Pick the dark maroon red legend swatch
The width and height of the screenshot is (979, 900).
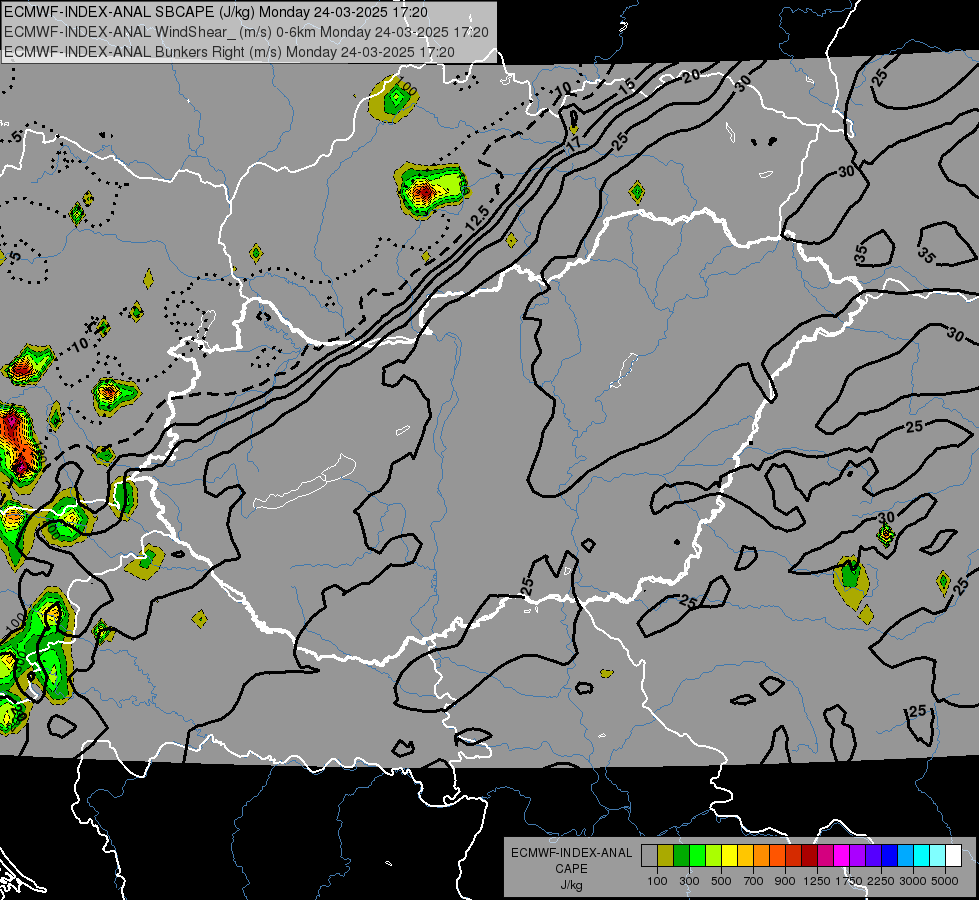tap(809, 856)
